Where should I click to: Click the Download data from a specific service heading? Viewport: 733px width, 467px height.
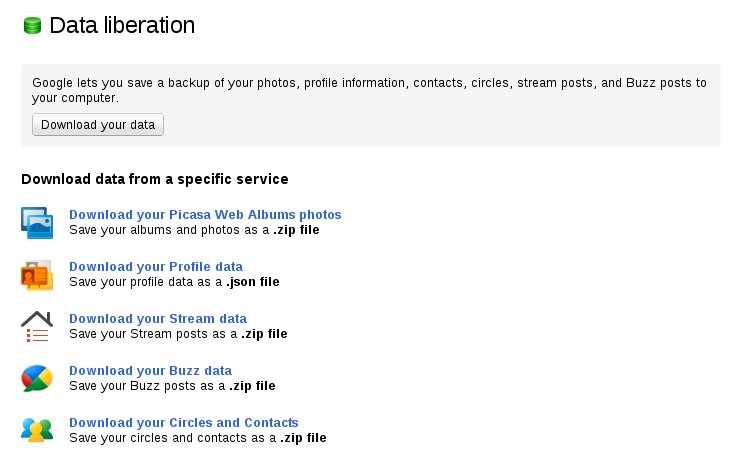155,180
